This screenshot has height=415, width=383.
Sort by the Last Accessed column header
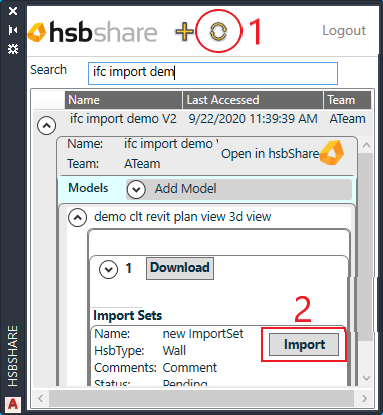coord(253,100)
